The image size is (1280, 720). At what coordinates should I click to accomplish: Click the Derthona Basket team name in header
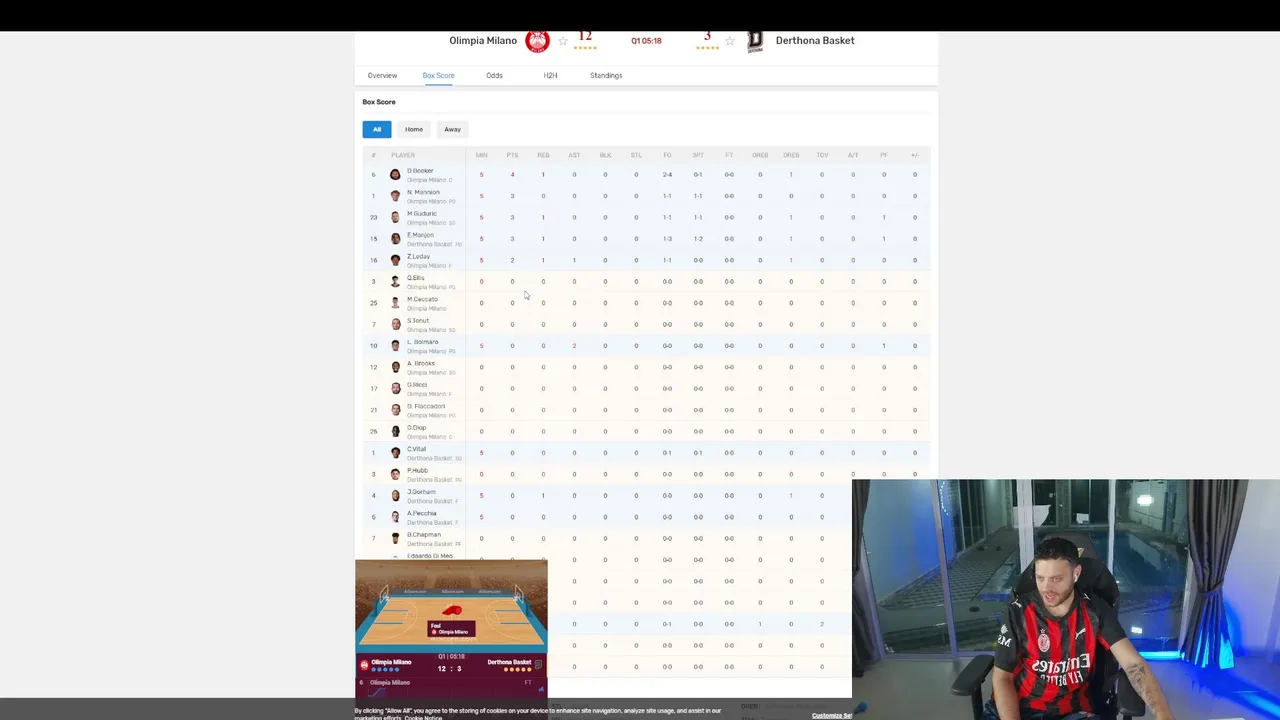(x=815, y=41)
